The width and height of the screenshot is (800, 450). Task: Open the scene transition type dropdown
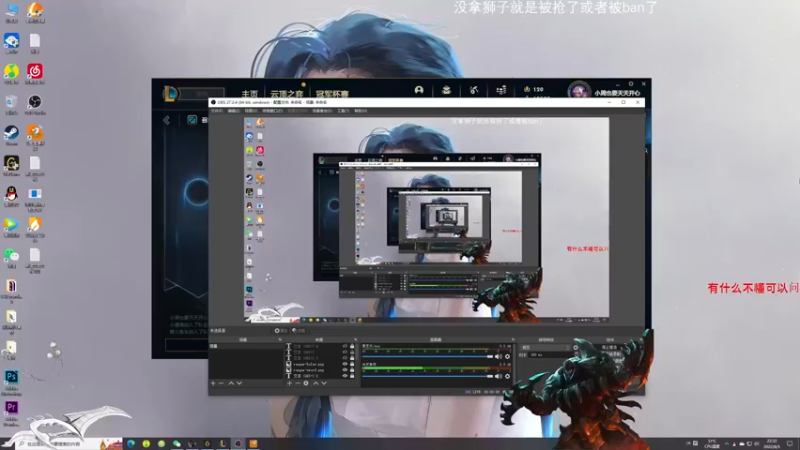click(544, 347)
